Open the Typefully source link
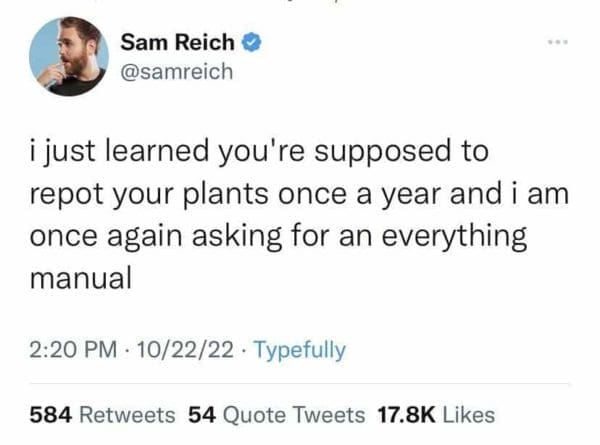 299,350
